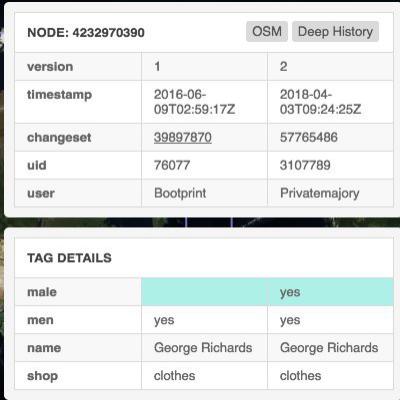Click the uid 76077 value
The image size is (400, 400).
[x=172, y=165]
